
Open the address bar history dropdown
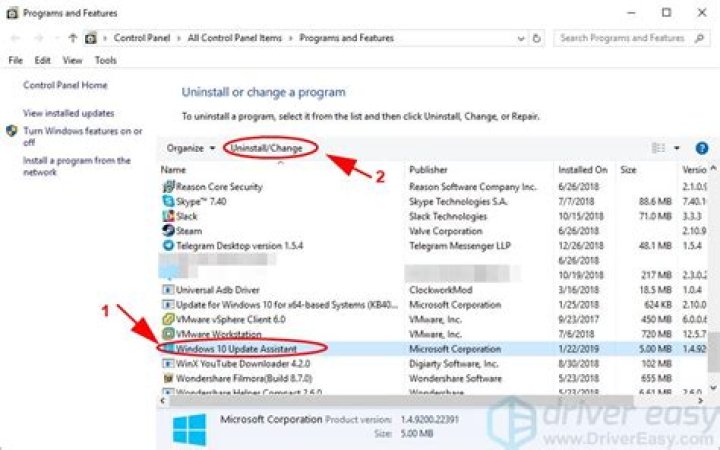click(x=521, y=39)
